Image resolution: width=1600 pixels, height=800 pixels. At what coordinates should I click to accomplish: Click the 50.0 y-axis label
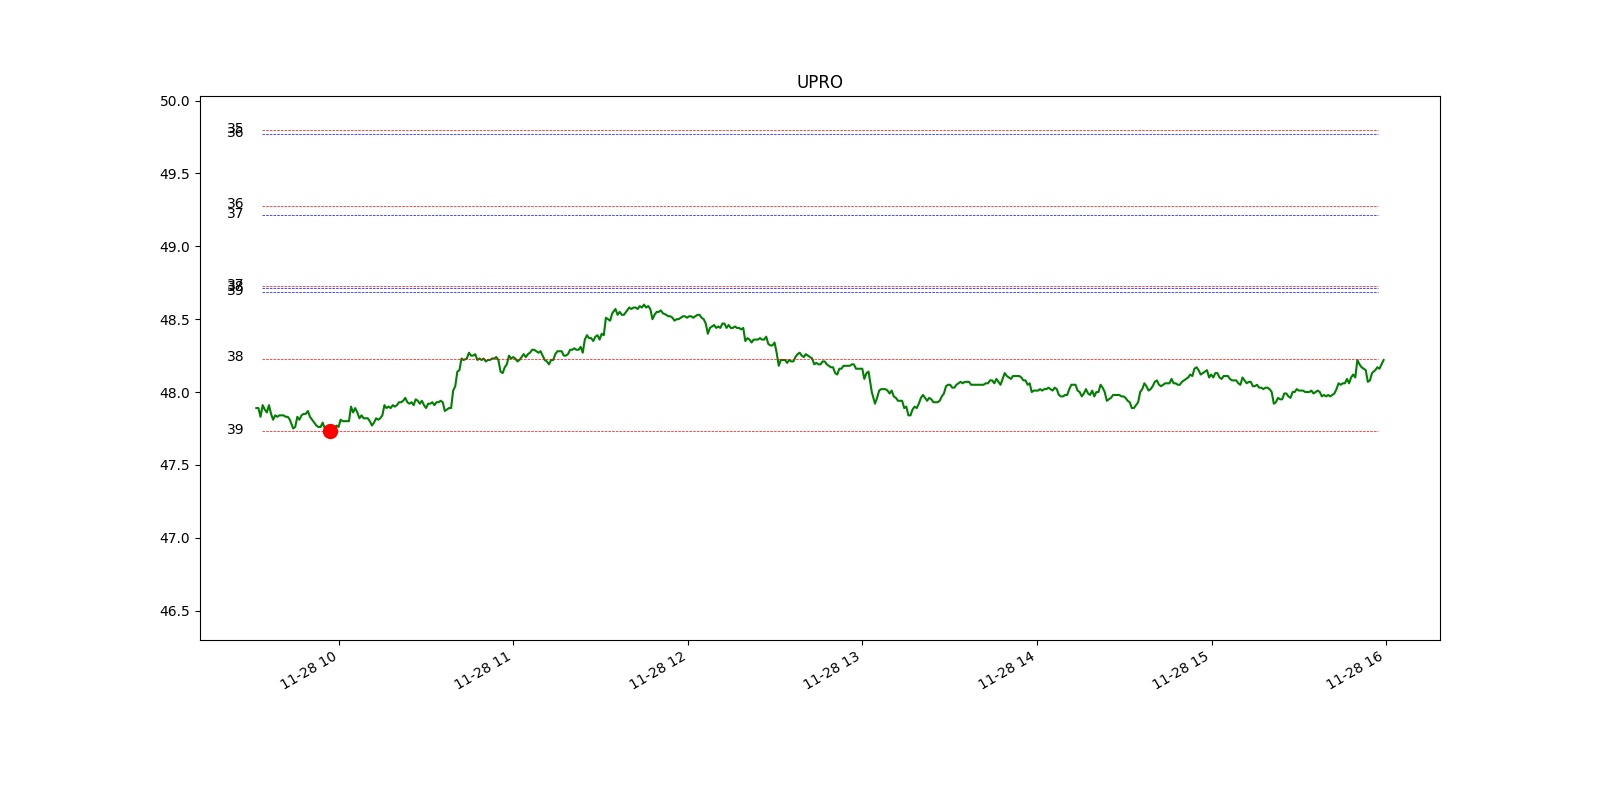(x=174, y=101)
